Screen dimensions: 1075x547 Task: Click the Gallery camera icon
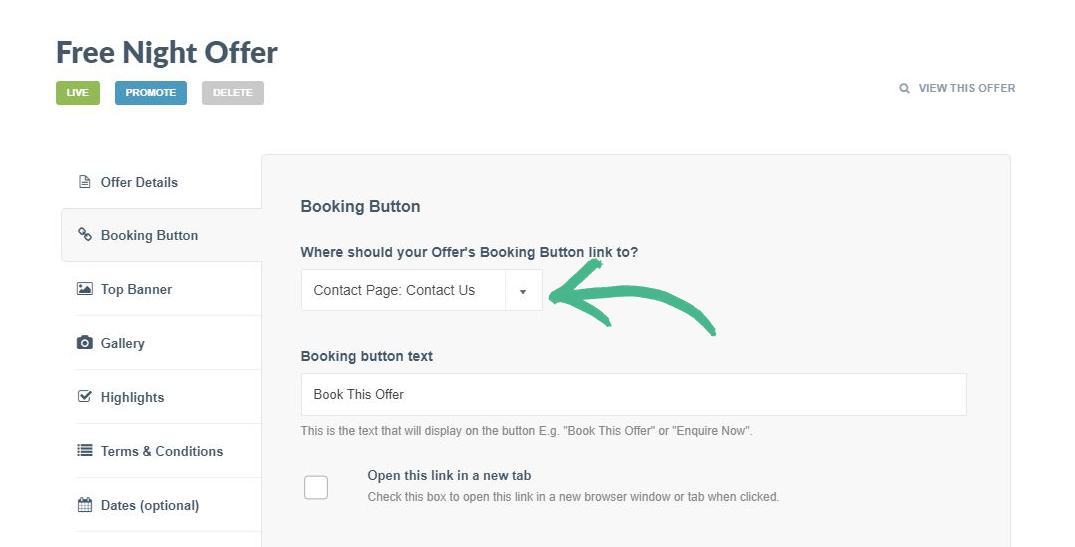coord(85,343)
